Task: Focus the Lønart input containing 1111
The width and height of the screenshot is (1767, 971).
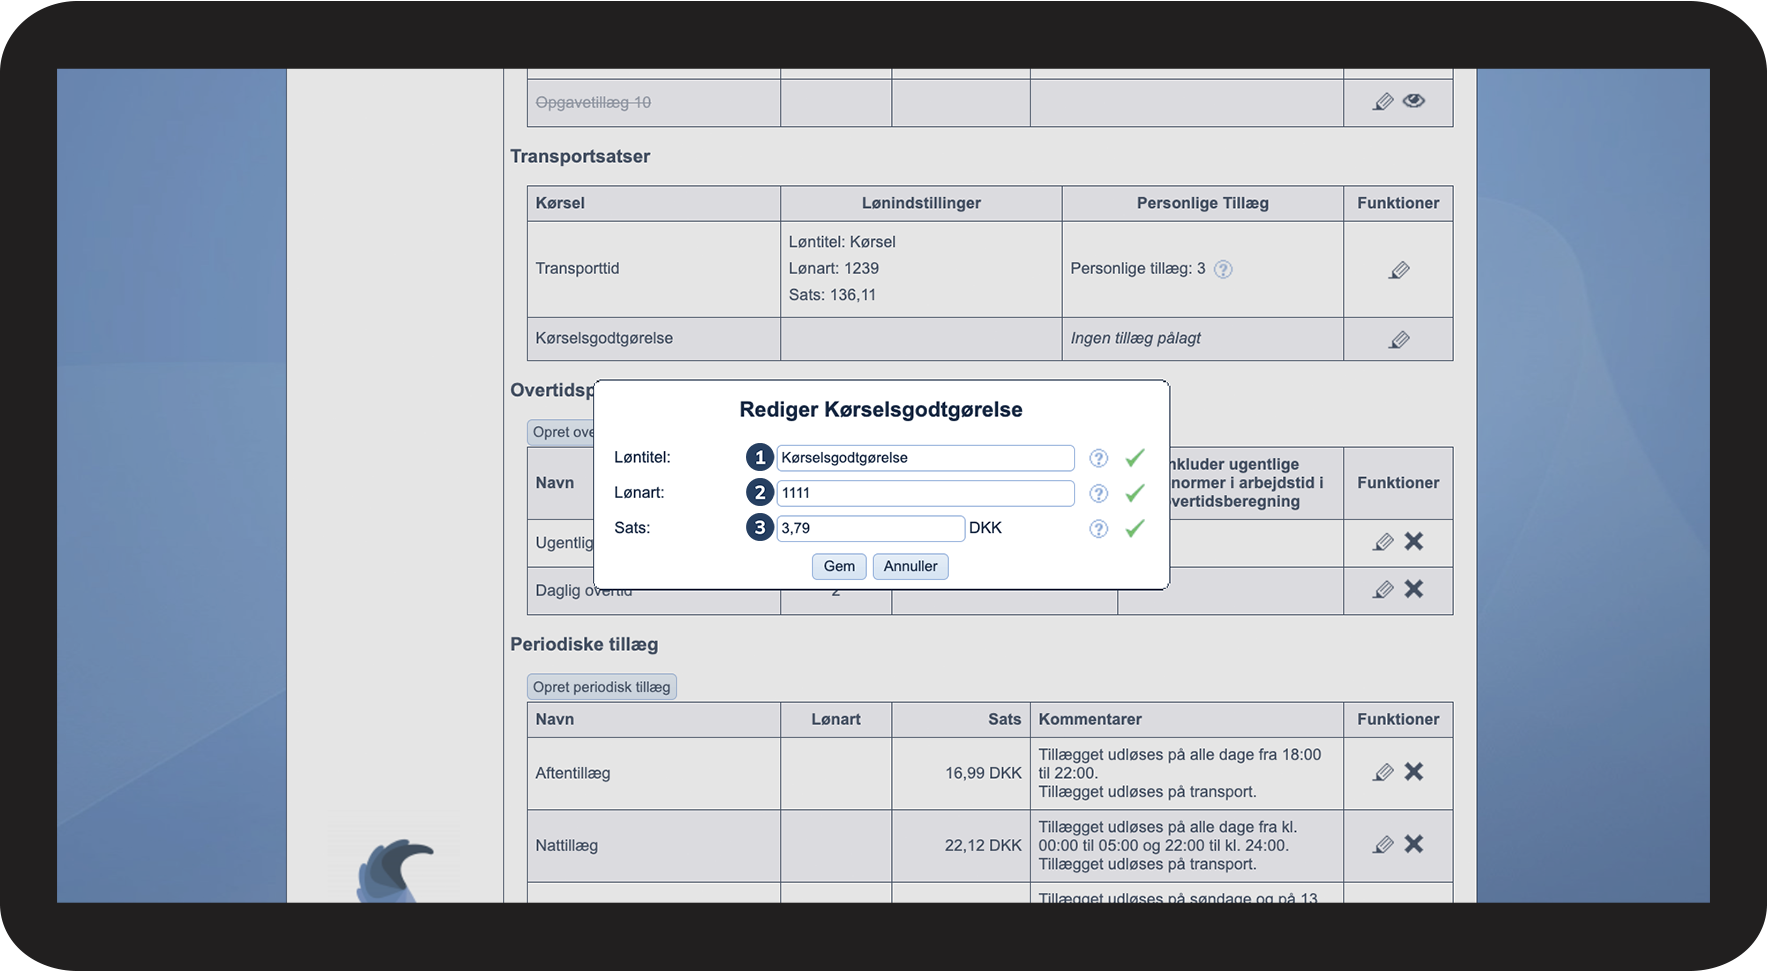Action: 925,493
